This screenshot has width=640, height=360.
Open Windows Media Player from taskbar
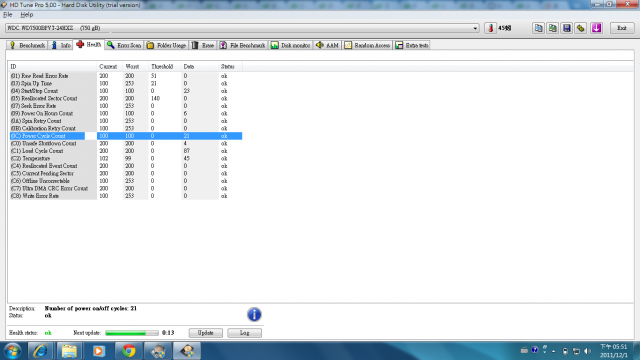pos(98,351)
